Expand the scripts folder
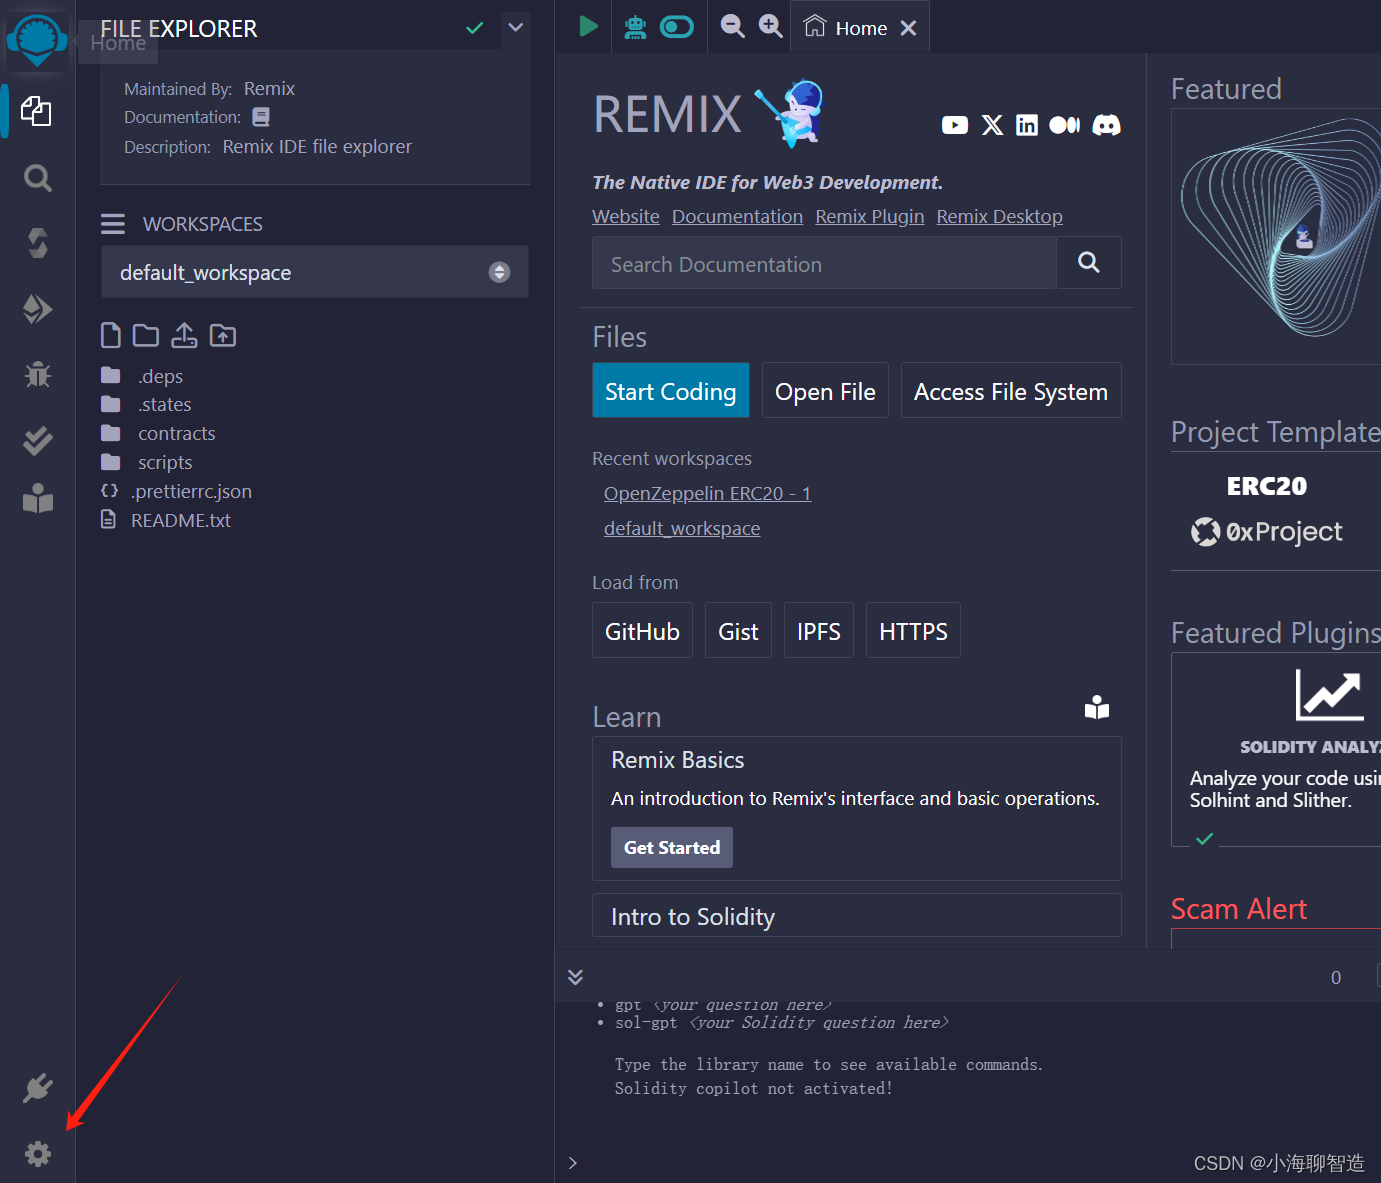The height and width of the screenshot is (1183, 1381). click(165, 462)
